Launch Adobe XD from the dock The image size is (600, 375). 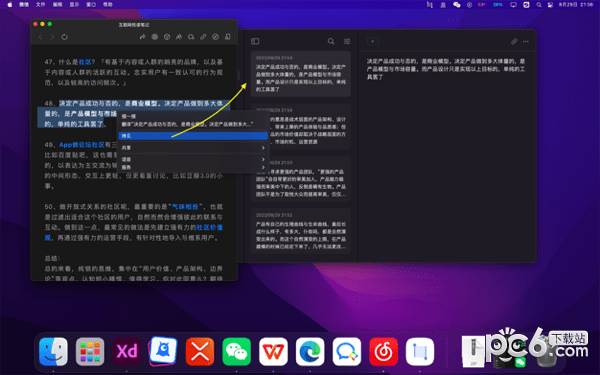(x=127, y=352)
